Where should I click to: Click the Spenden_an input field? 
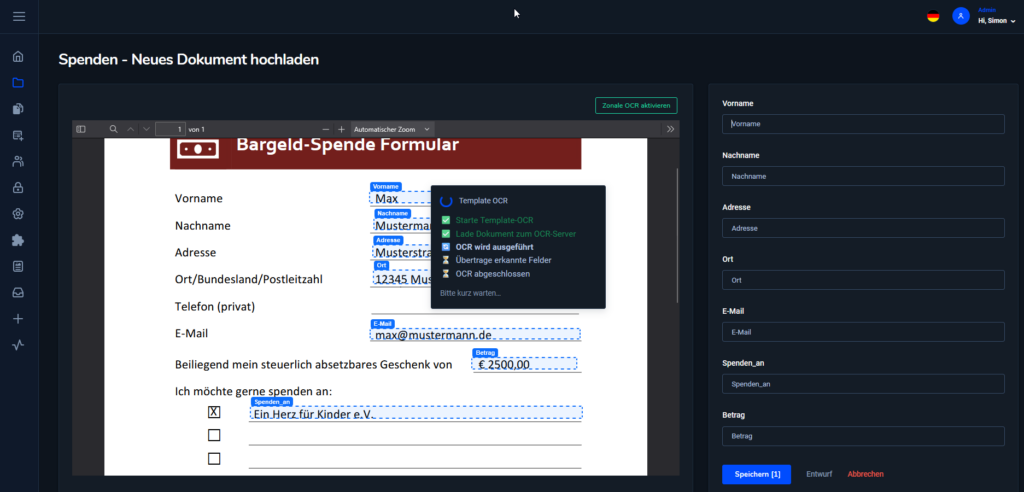pyautogui.click(x=863, y=384)
